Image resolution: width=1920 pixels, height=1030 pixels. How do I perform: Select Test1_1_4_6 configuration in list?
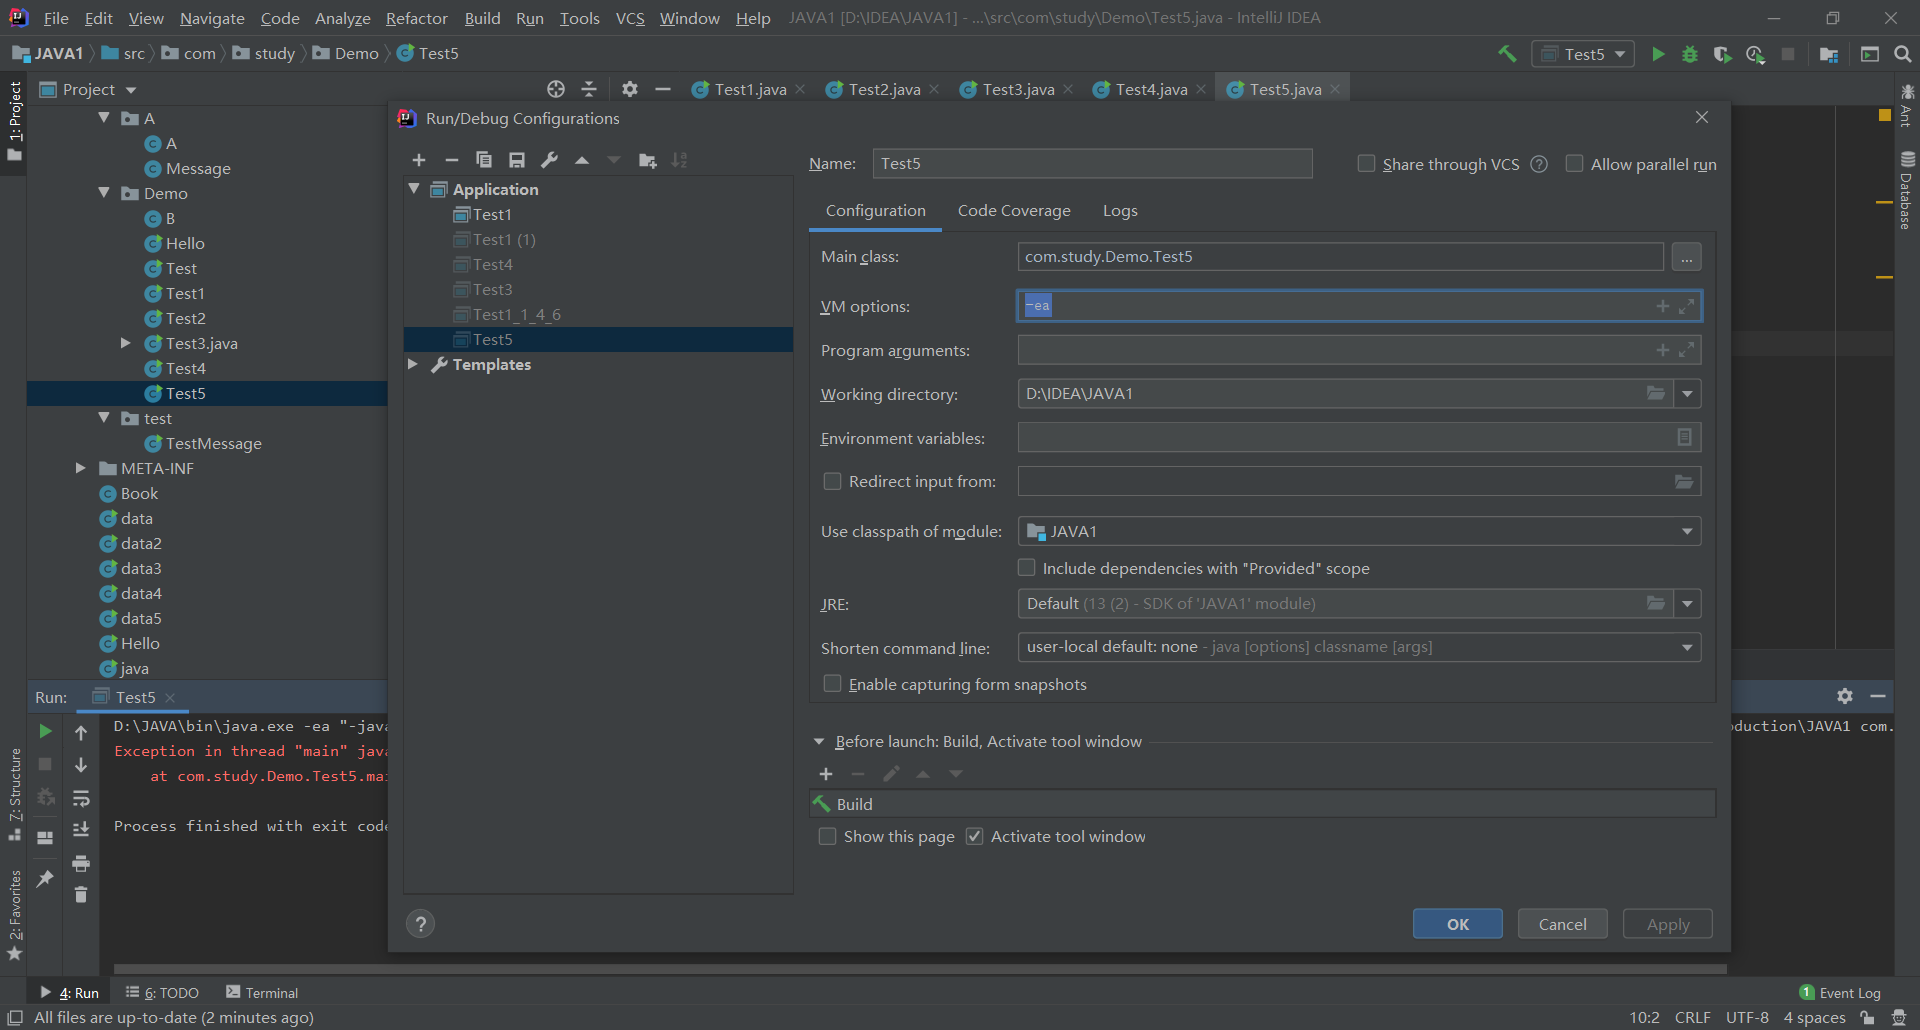[x=516, y=314]
